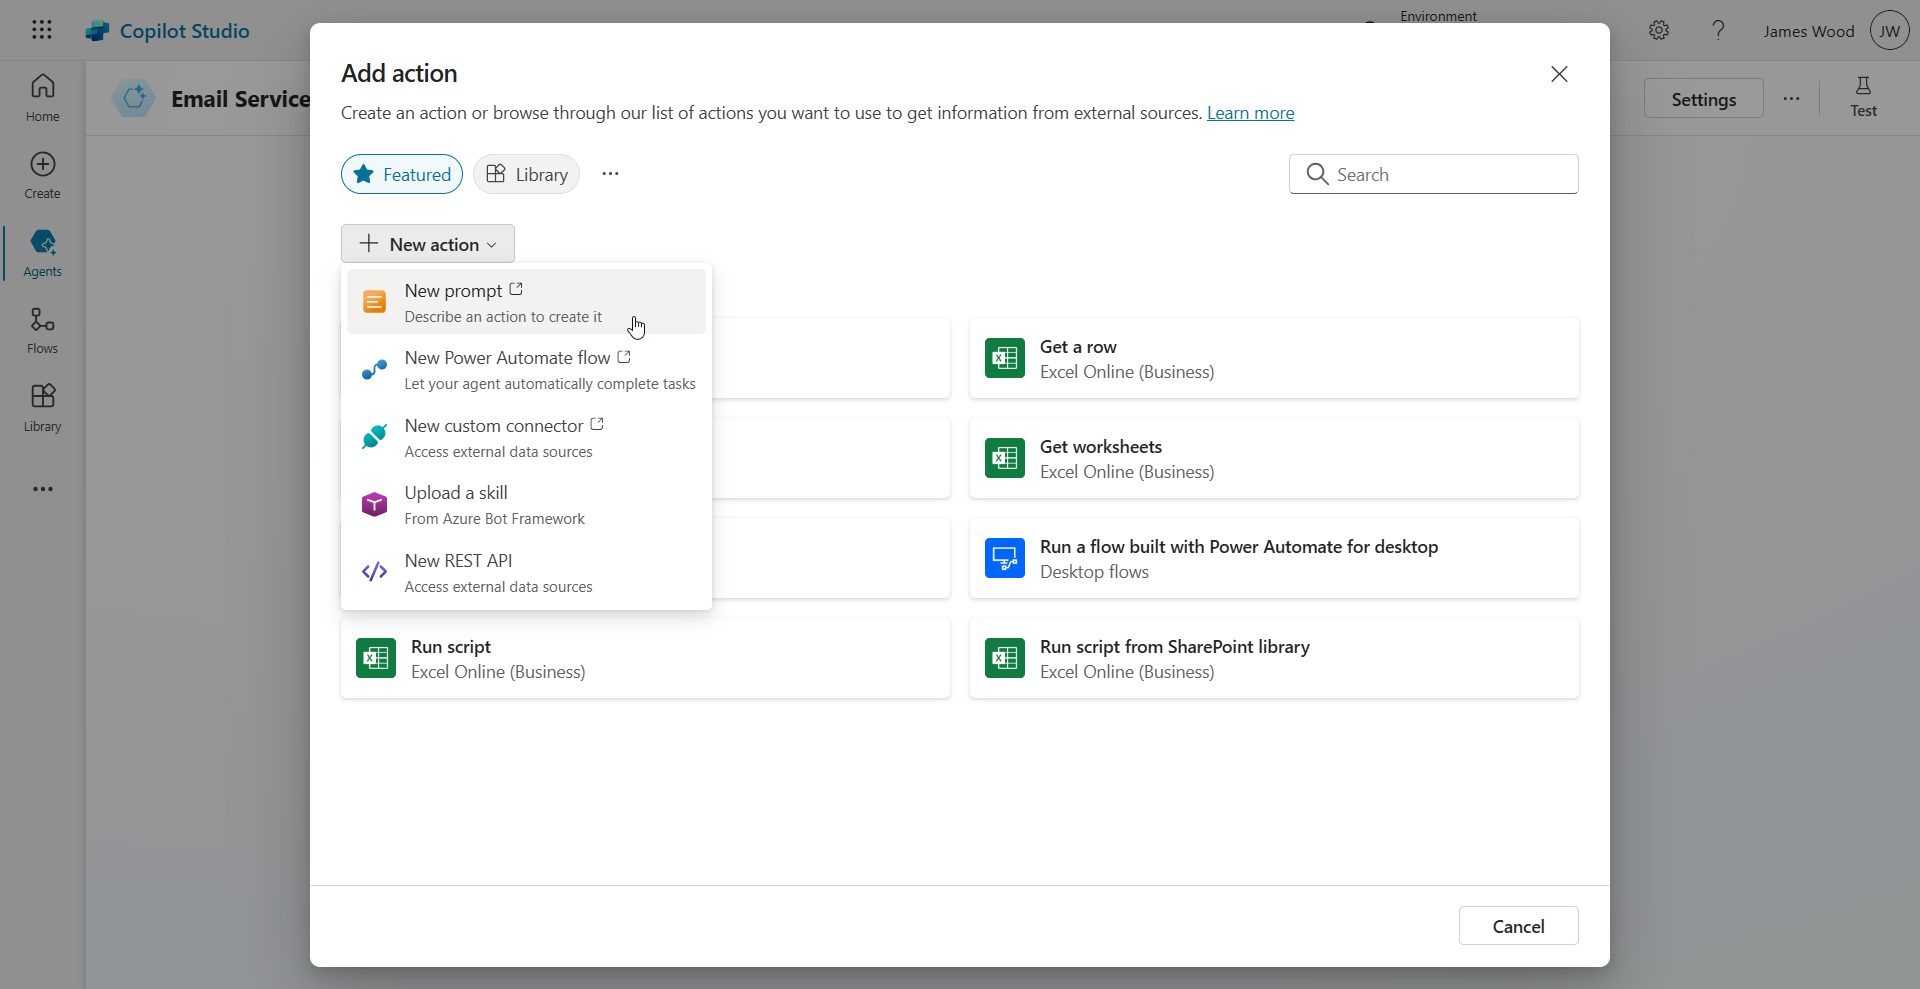Switch to the Library tab
The height and width of the screenshot is (989, 1920).
(527, 174)
